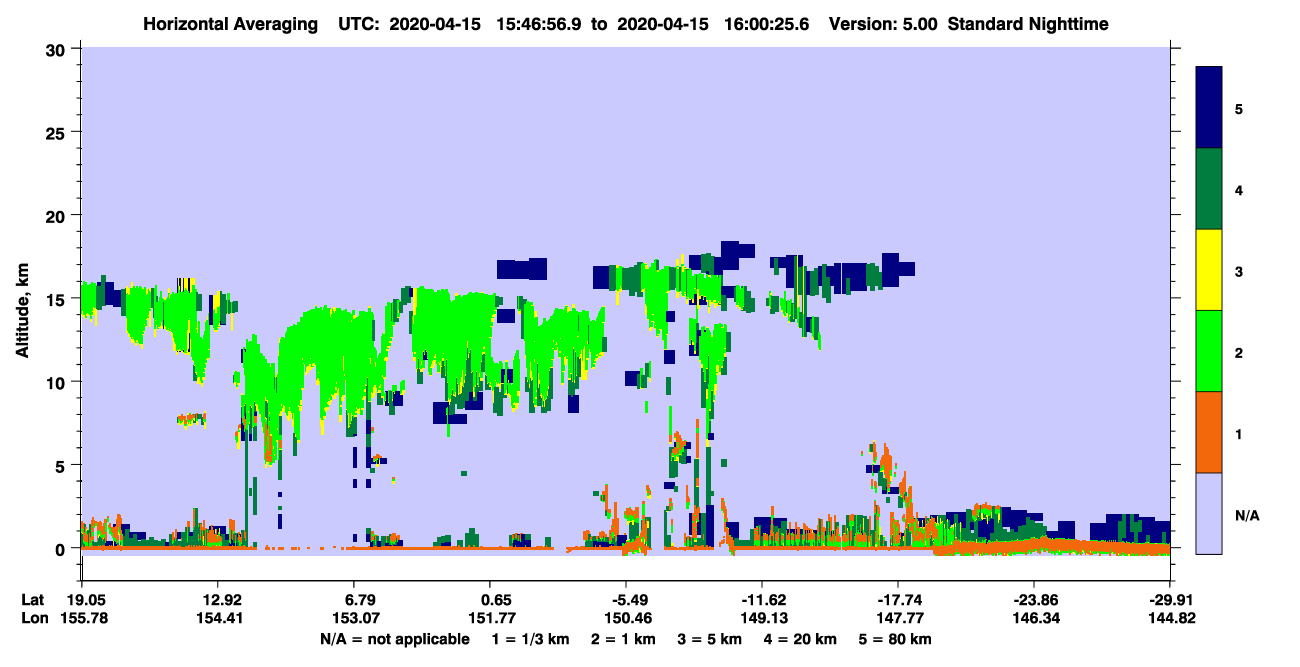Click the colorbar label 2

point(1238,351)
